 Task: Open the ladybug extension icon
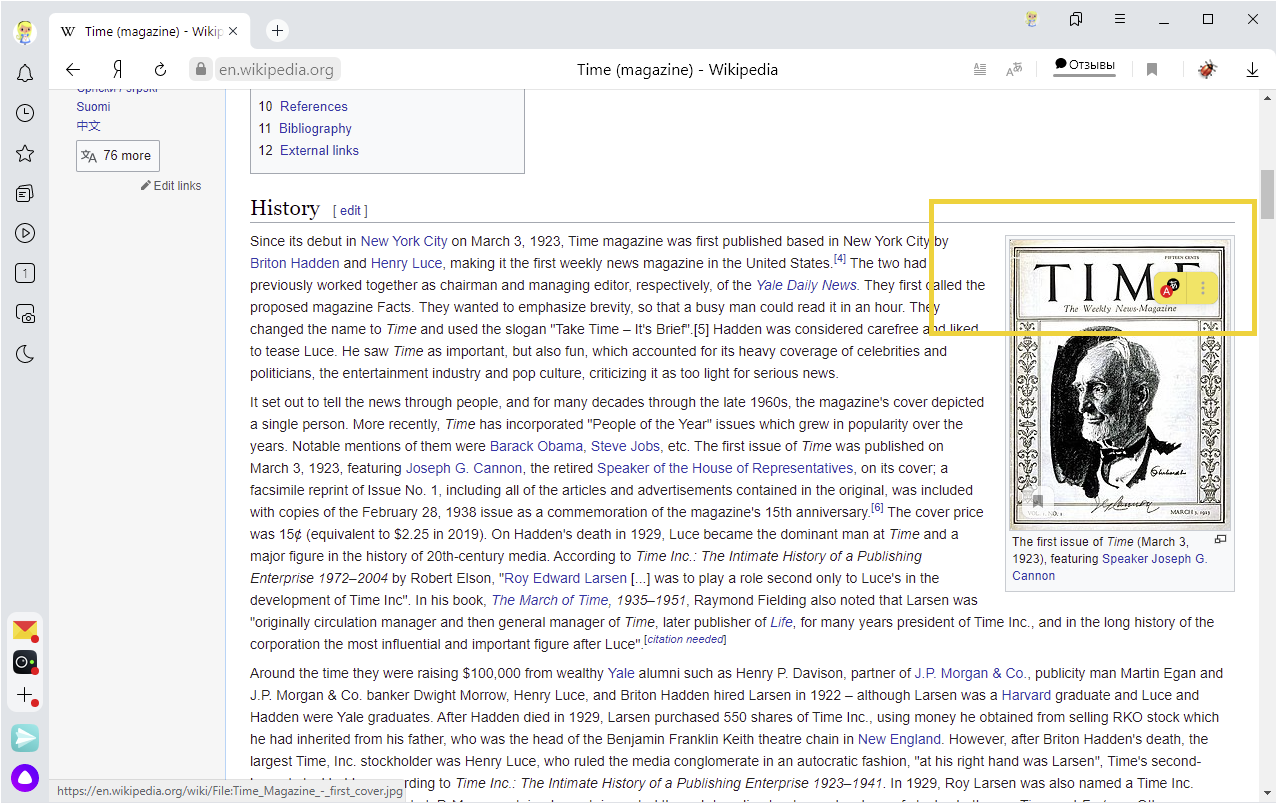coord(1207,70)
